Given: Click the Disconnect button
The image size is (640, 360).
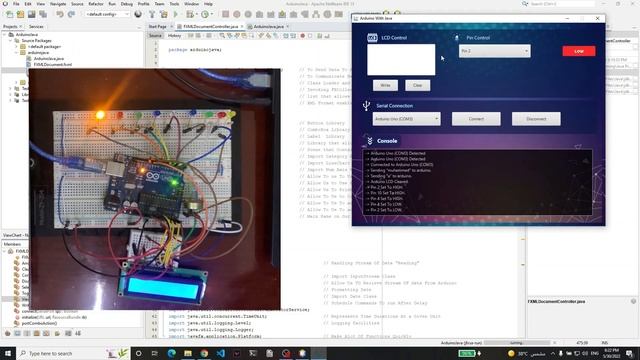Looking at the screenshot, I should tap(536, 119).
